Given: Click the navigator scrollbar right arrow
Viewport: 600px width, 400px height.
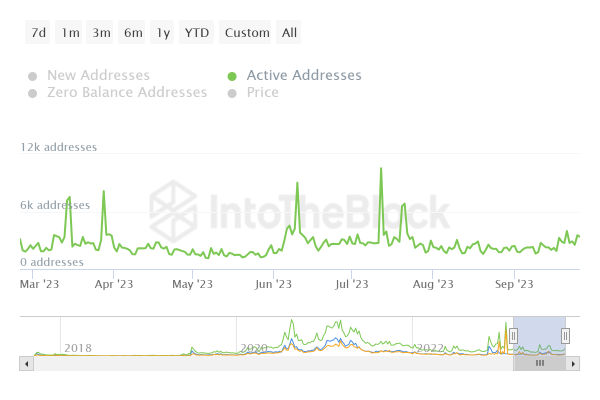Looking at the screenshot, I should [x=573, y=363].
